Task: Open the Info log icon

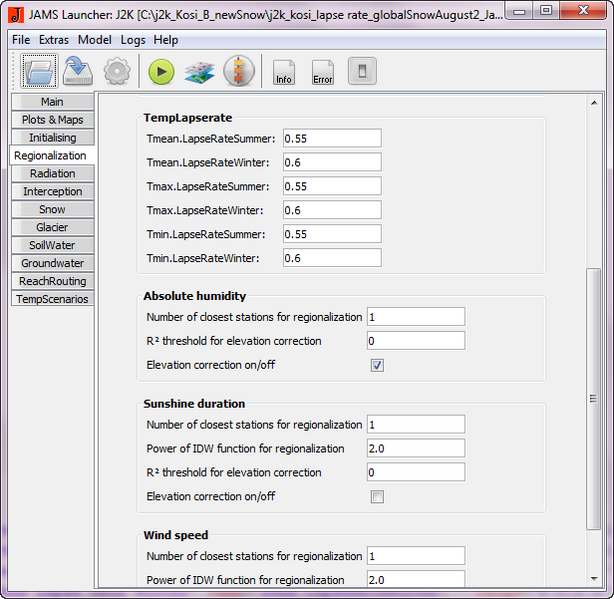Action: tap(284, 72)
